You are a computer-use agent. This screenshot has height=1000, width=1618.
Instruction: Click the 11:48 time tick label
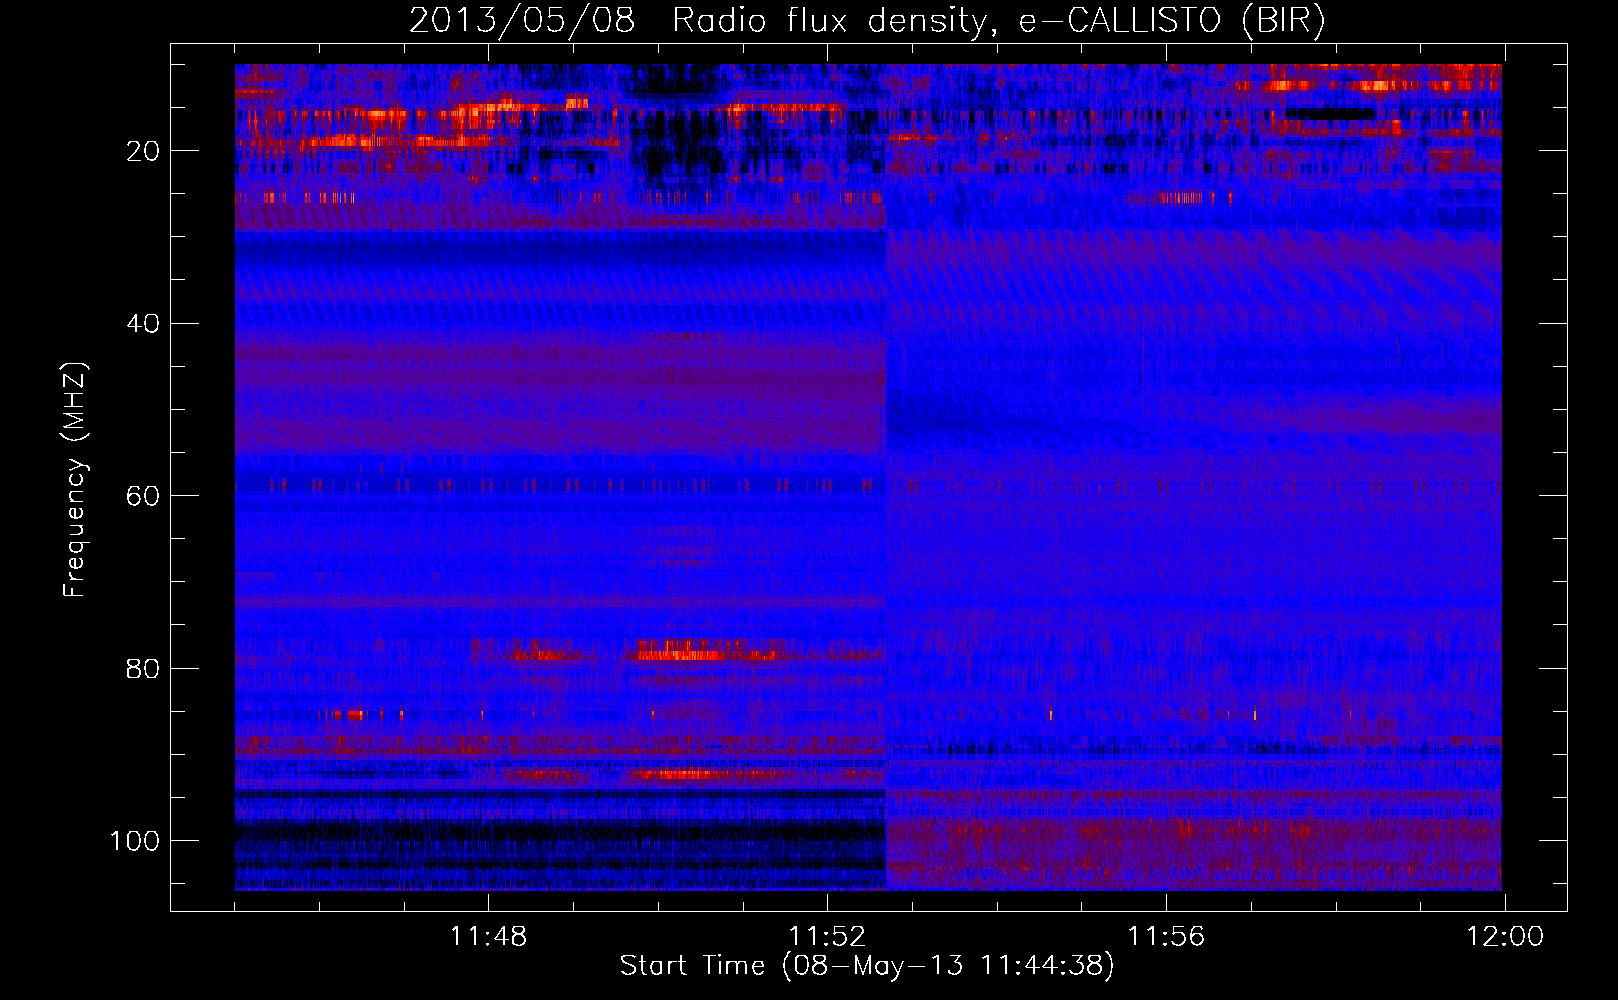click(x=488, y=937)
